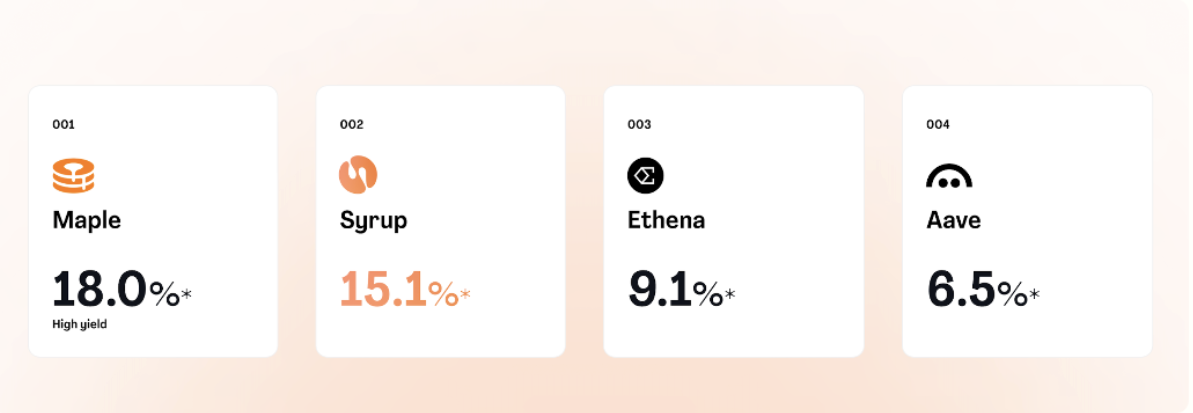Screen dimensions: 1193x413
Task: Click the asterisk after 9.1%
Action: pyautogui.click(x=730, y=294)
